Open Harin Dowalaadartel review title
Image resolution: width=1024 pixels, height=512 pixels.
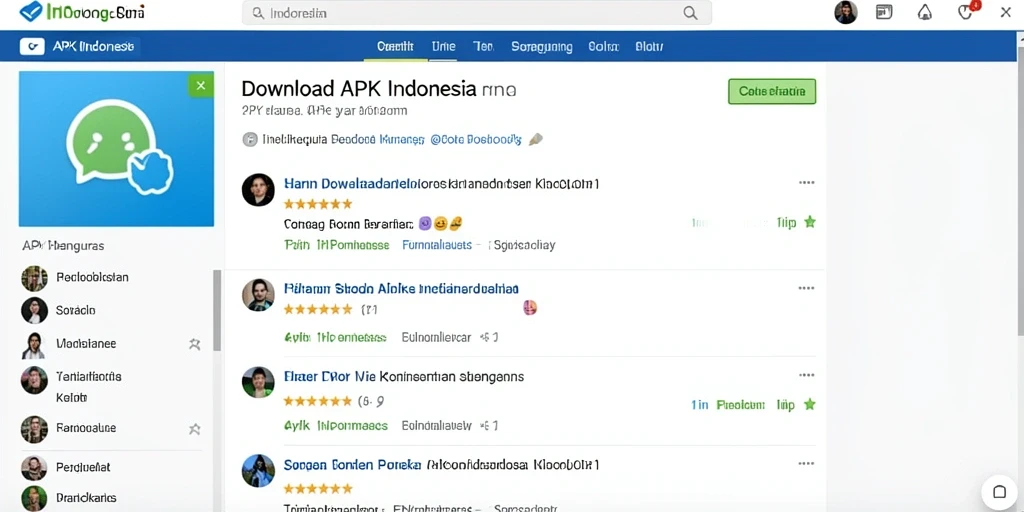pos(441,184)
